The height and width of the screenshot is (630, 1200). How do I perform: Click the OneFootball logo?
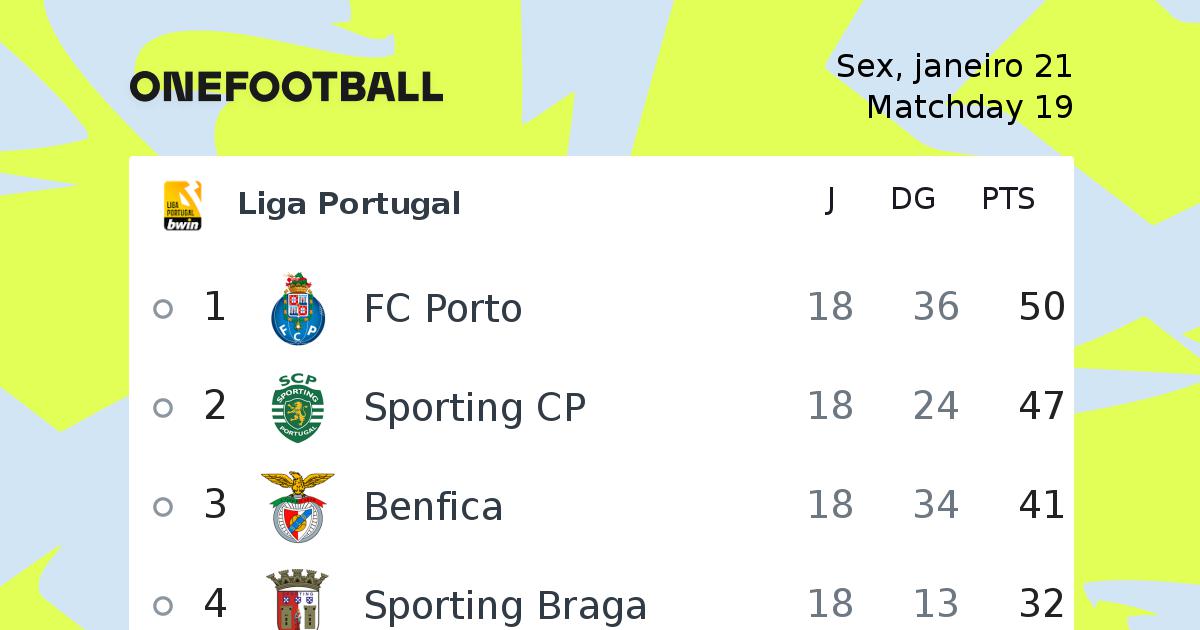[286, 87]
